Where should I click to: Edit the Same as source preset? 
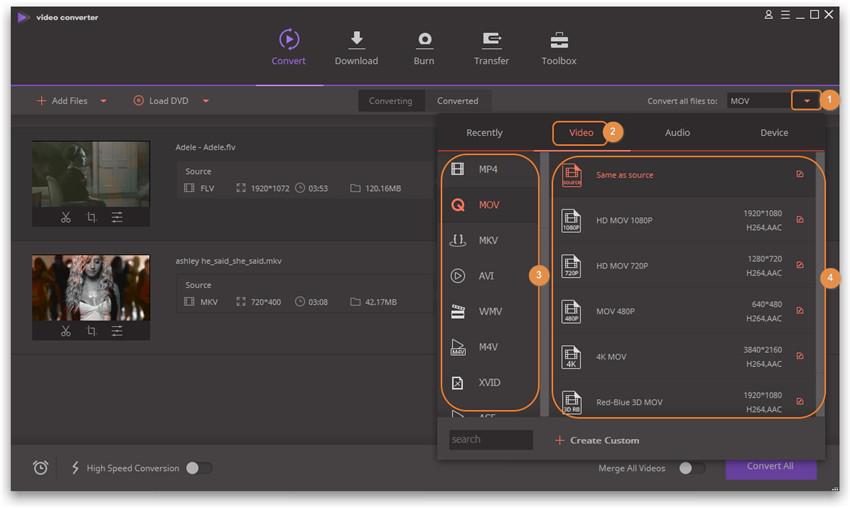tap(800, 174)
